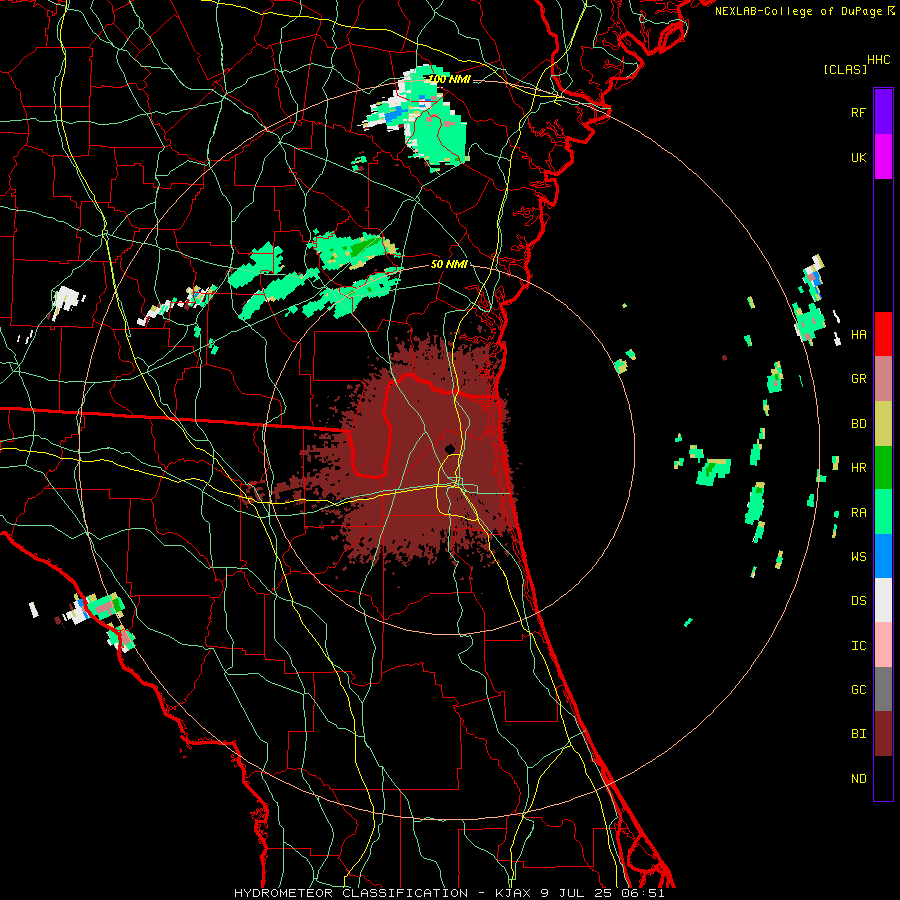Click the GC legend label
Image resolution: width=900 pixels, height=900 pixels.
pos(858,689)
